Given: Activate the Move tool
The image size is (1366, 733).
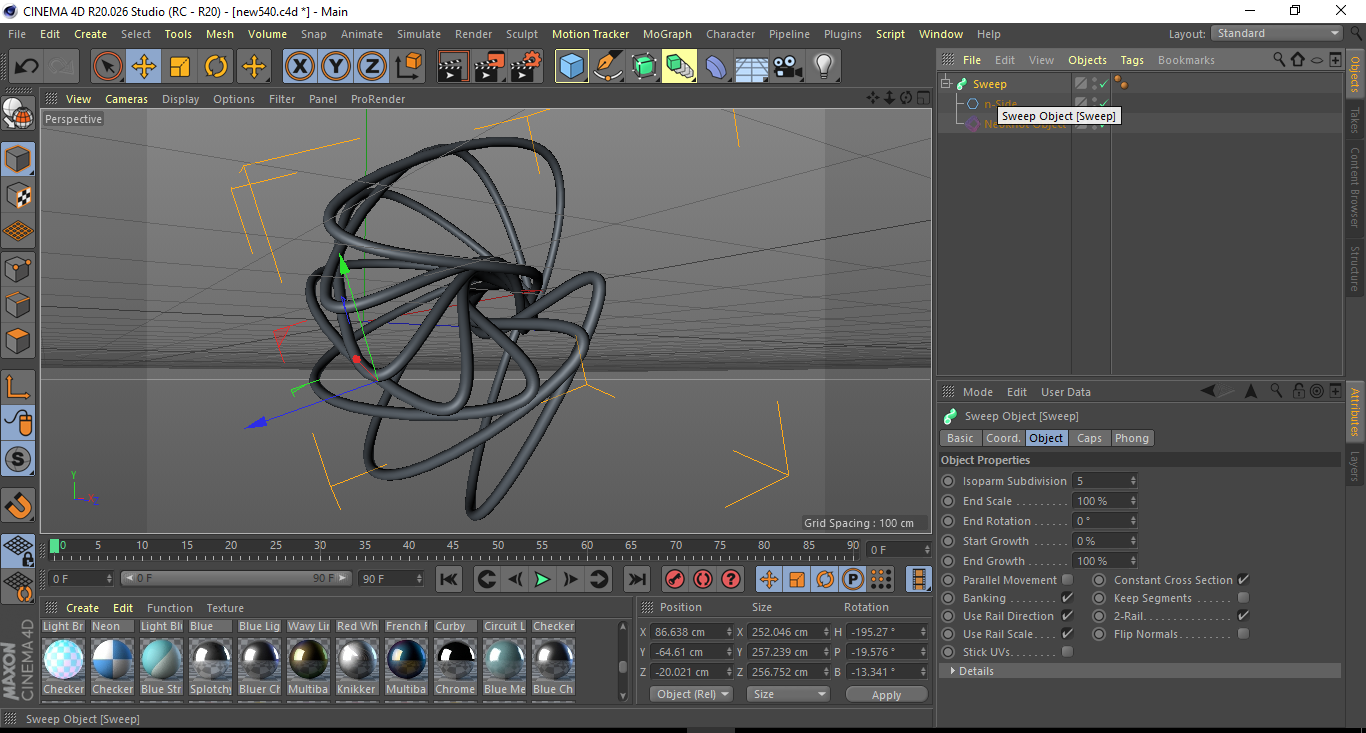Looking at the screenshot, I should (x=144, y=67).
